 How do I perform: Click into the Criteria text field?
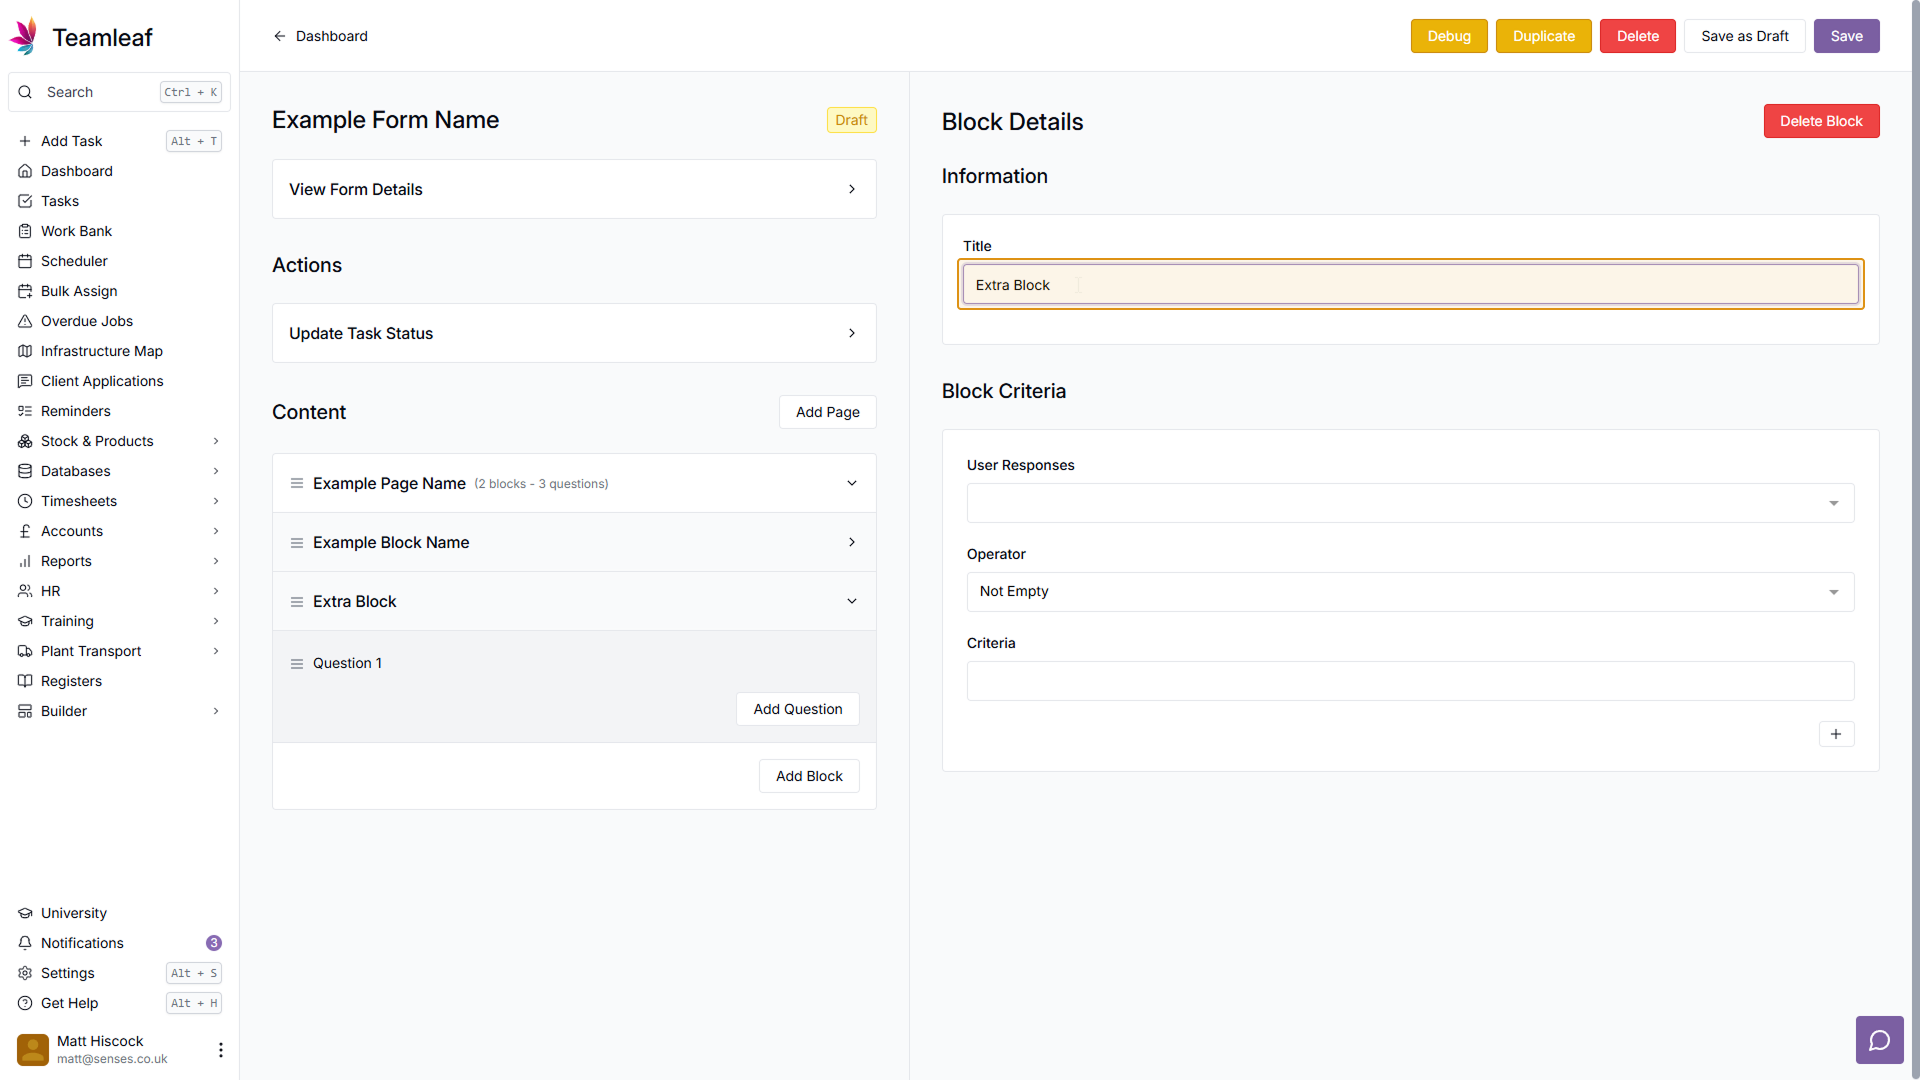(1409, 681)
